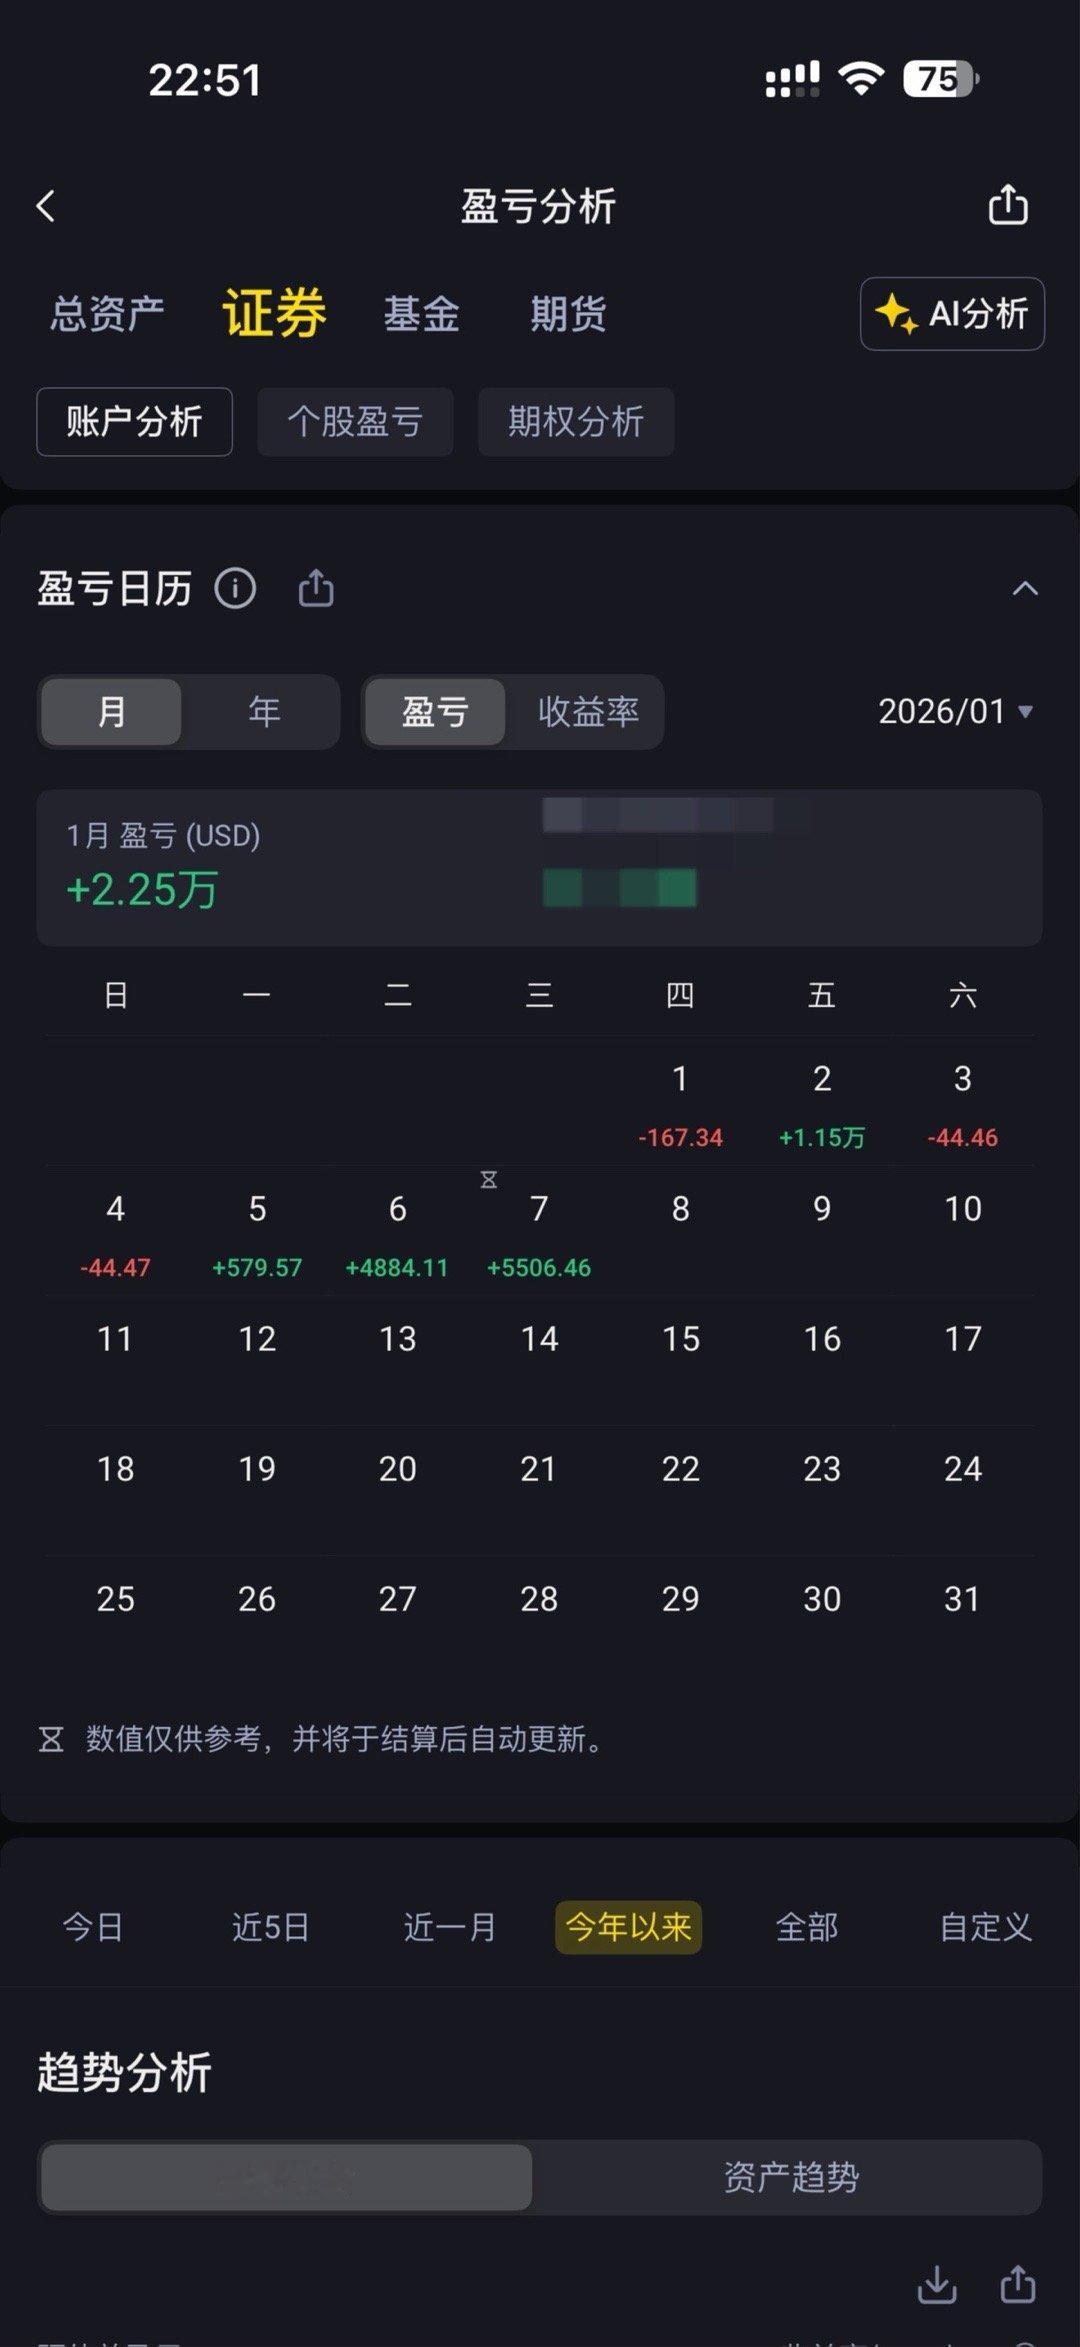Open 个股盈亏 analysis
1080x2347 pixels.
[356, 422]
